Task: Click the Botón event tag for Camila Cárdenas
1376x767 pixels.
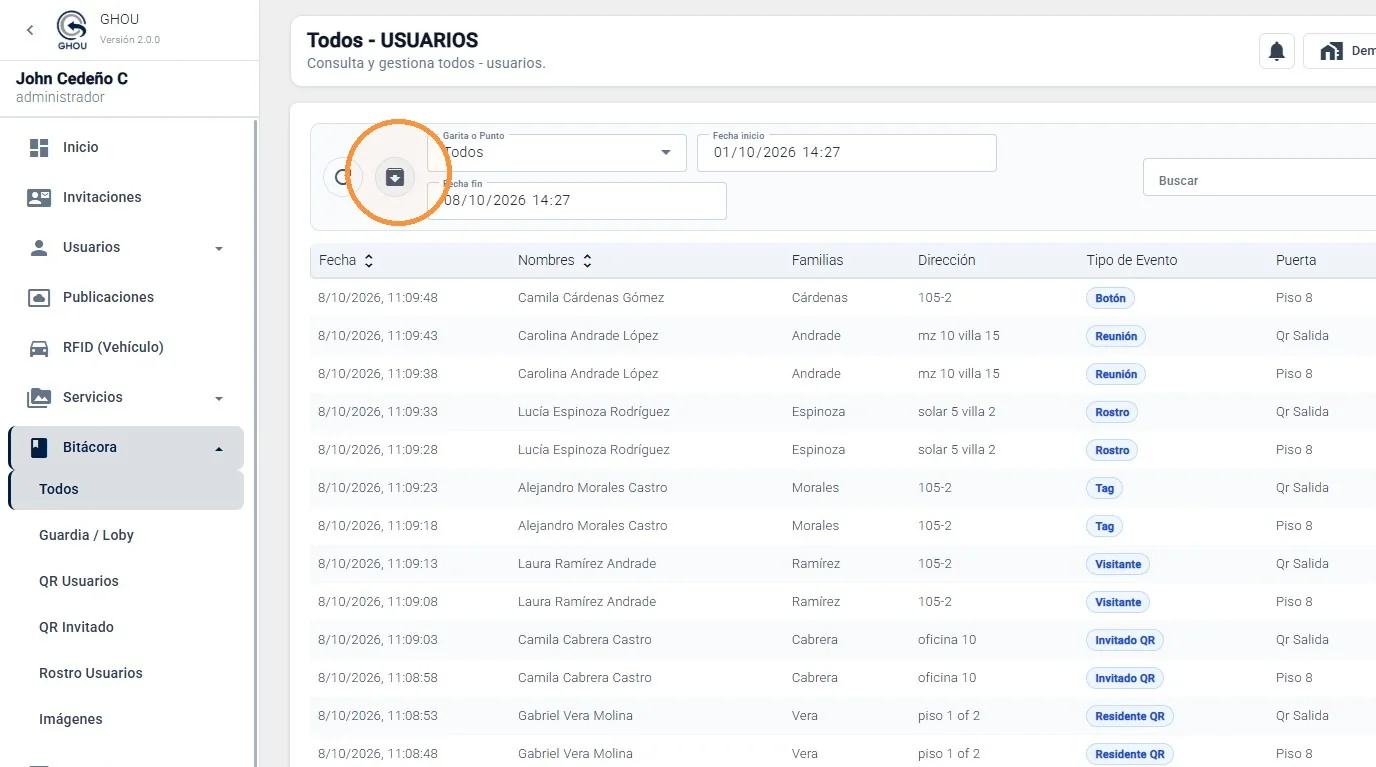Action: pyautogui.click(x=1111, y=298)
